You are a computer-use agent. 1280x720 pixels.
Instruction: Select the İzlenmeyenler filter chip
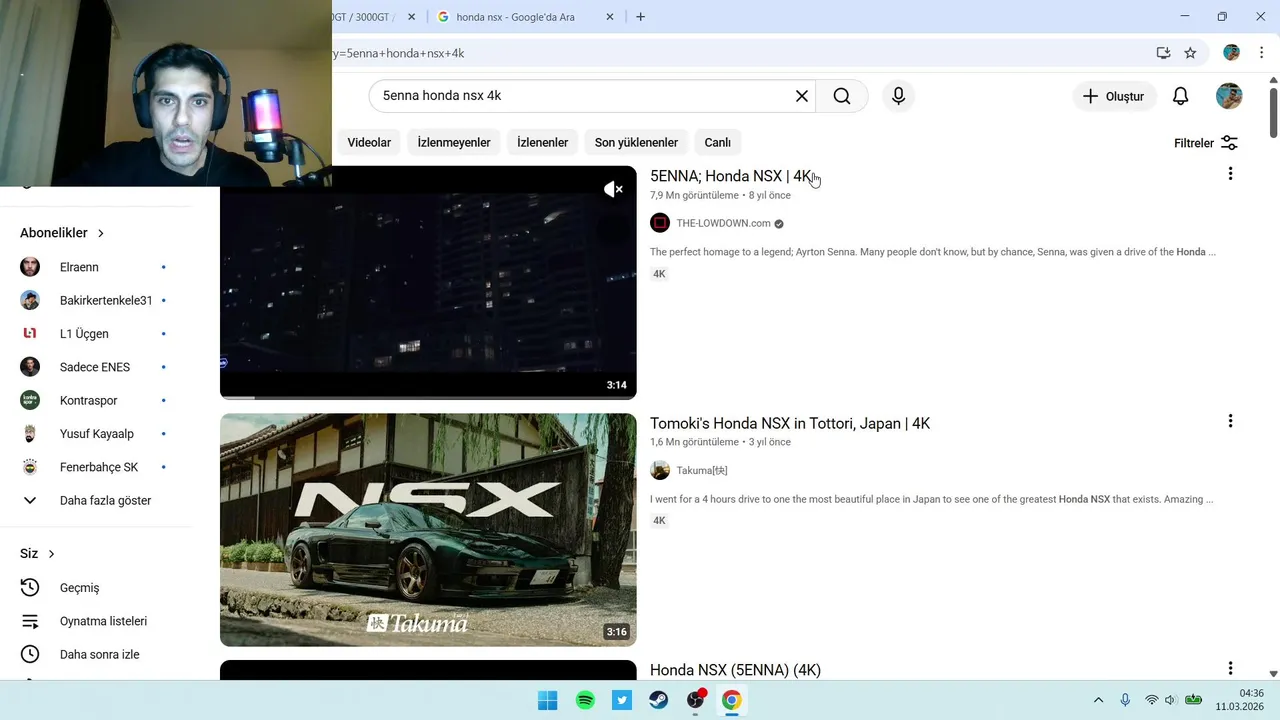454,142
